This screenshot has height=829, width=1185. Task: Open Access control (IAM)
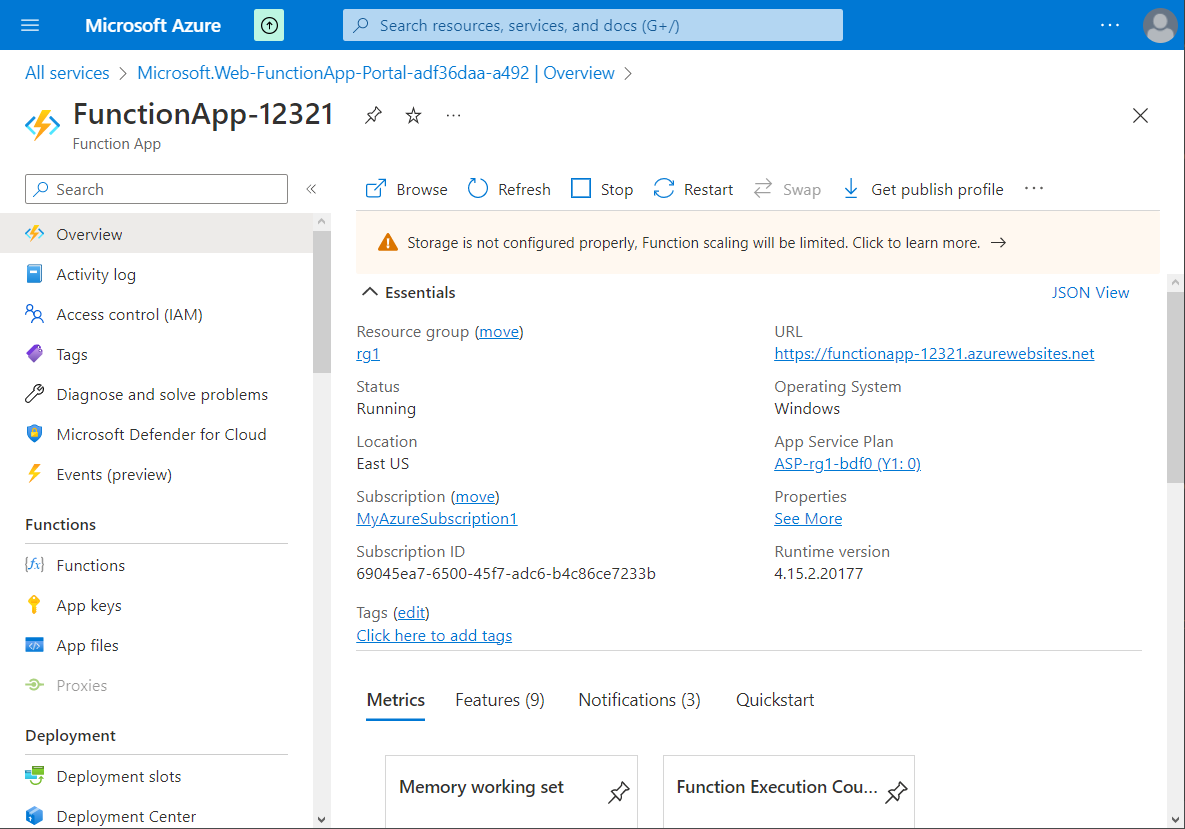156,314
